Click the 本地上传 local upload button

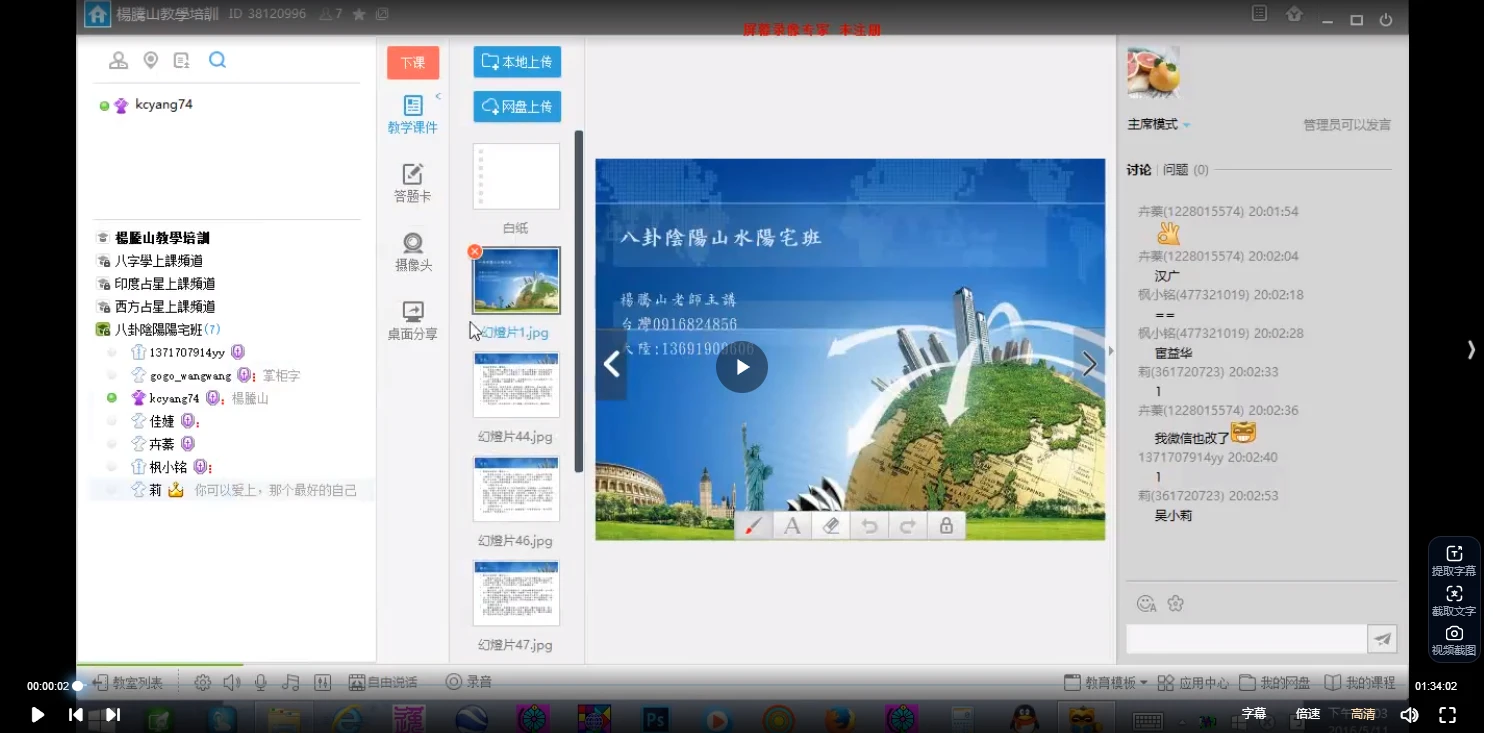[x=517, y=61]
